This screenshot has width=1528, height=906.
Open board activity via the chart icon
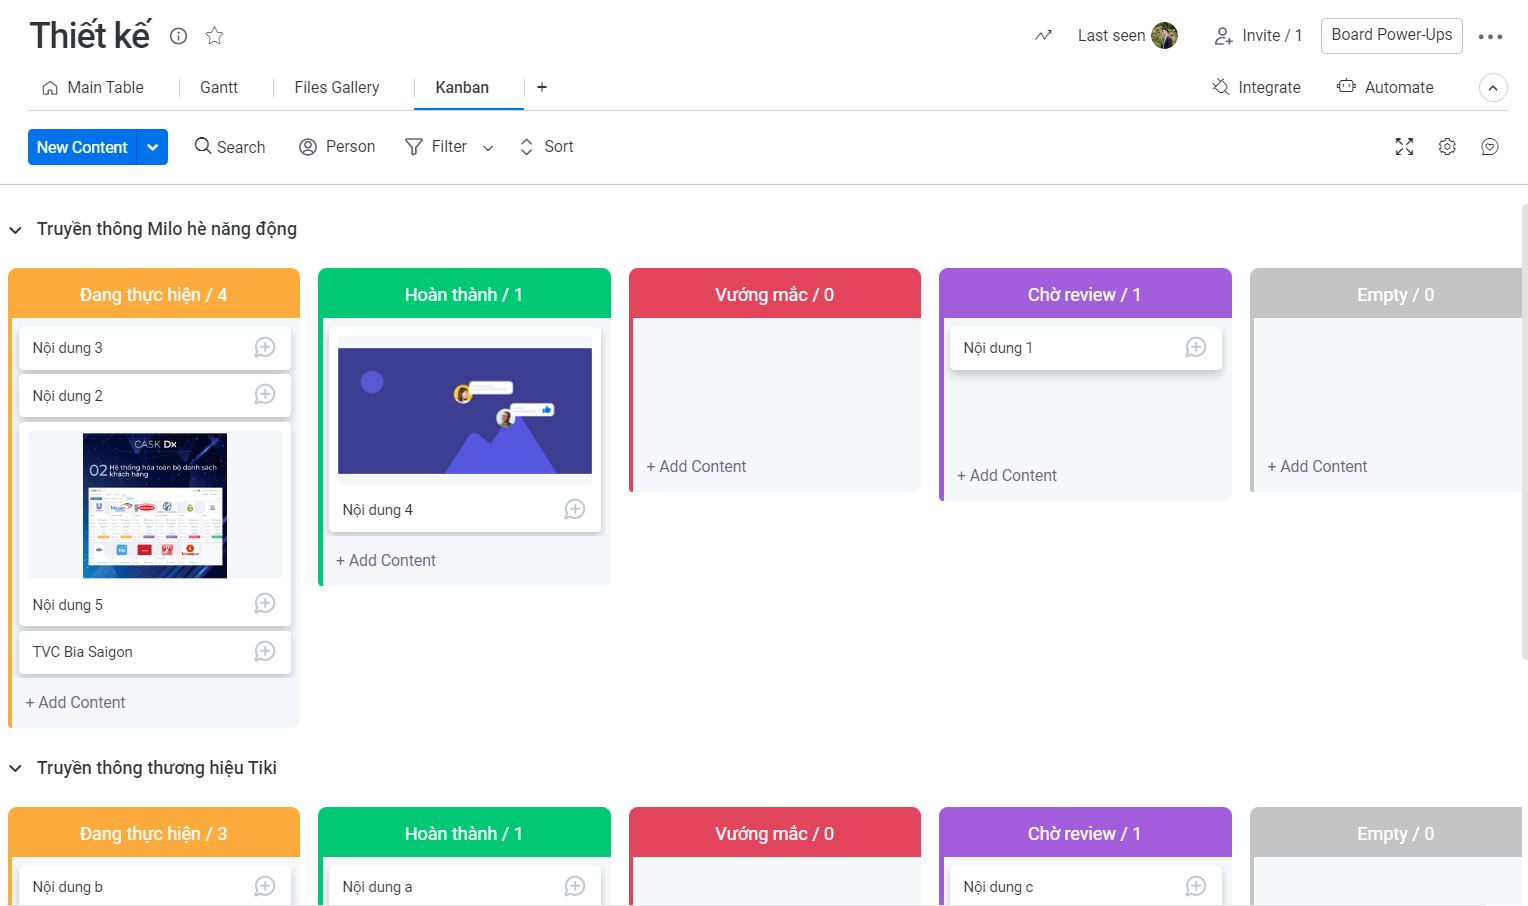(x=1043, y=35)
